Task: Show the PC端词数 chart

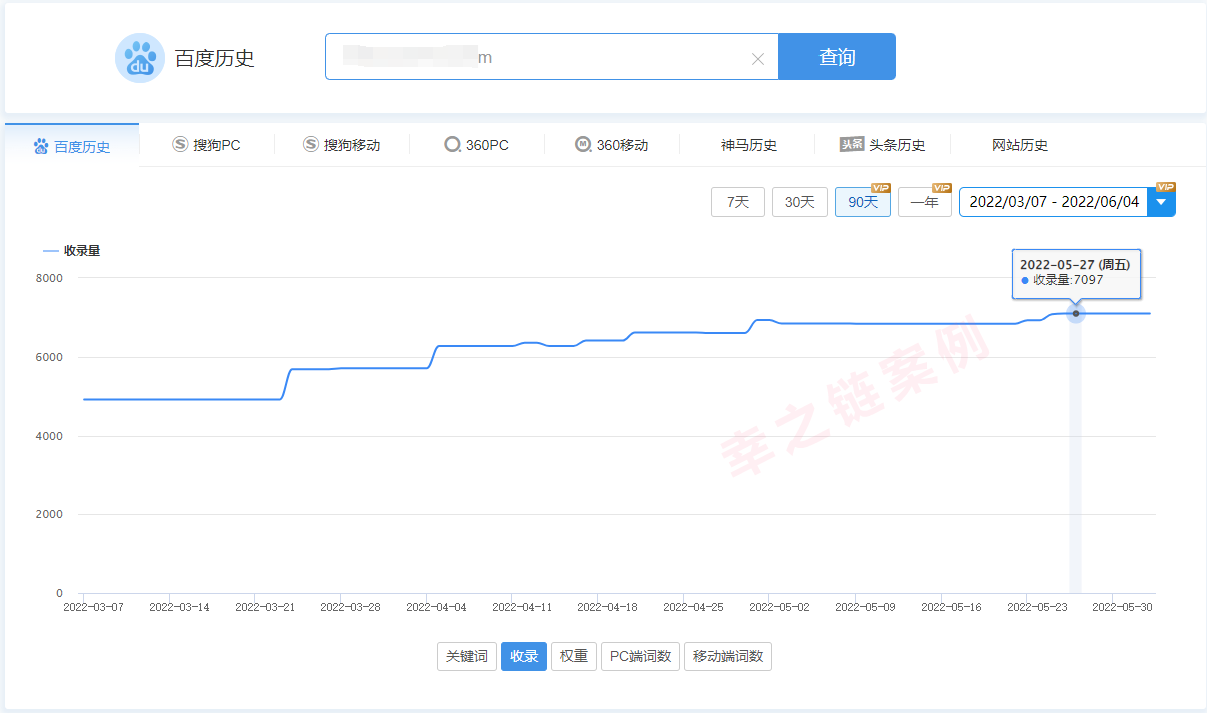Action: tap(640, 656)
